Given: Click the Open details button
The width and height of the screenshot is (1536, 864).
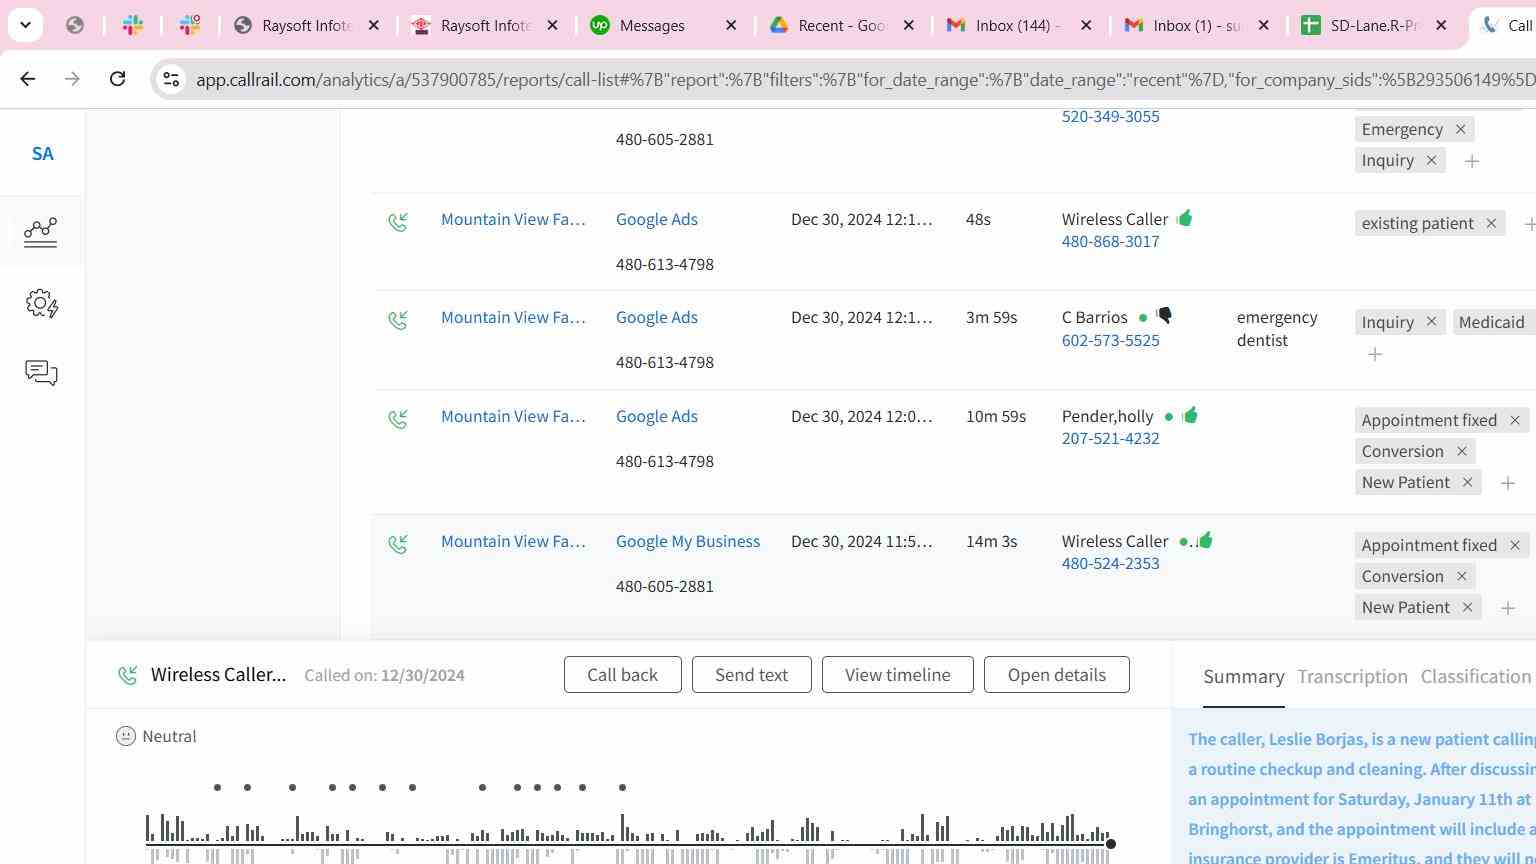Looking at the screenshot, I should pos(1057,675).
